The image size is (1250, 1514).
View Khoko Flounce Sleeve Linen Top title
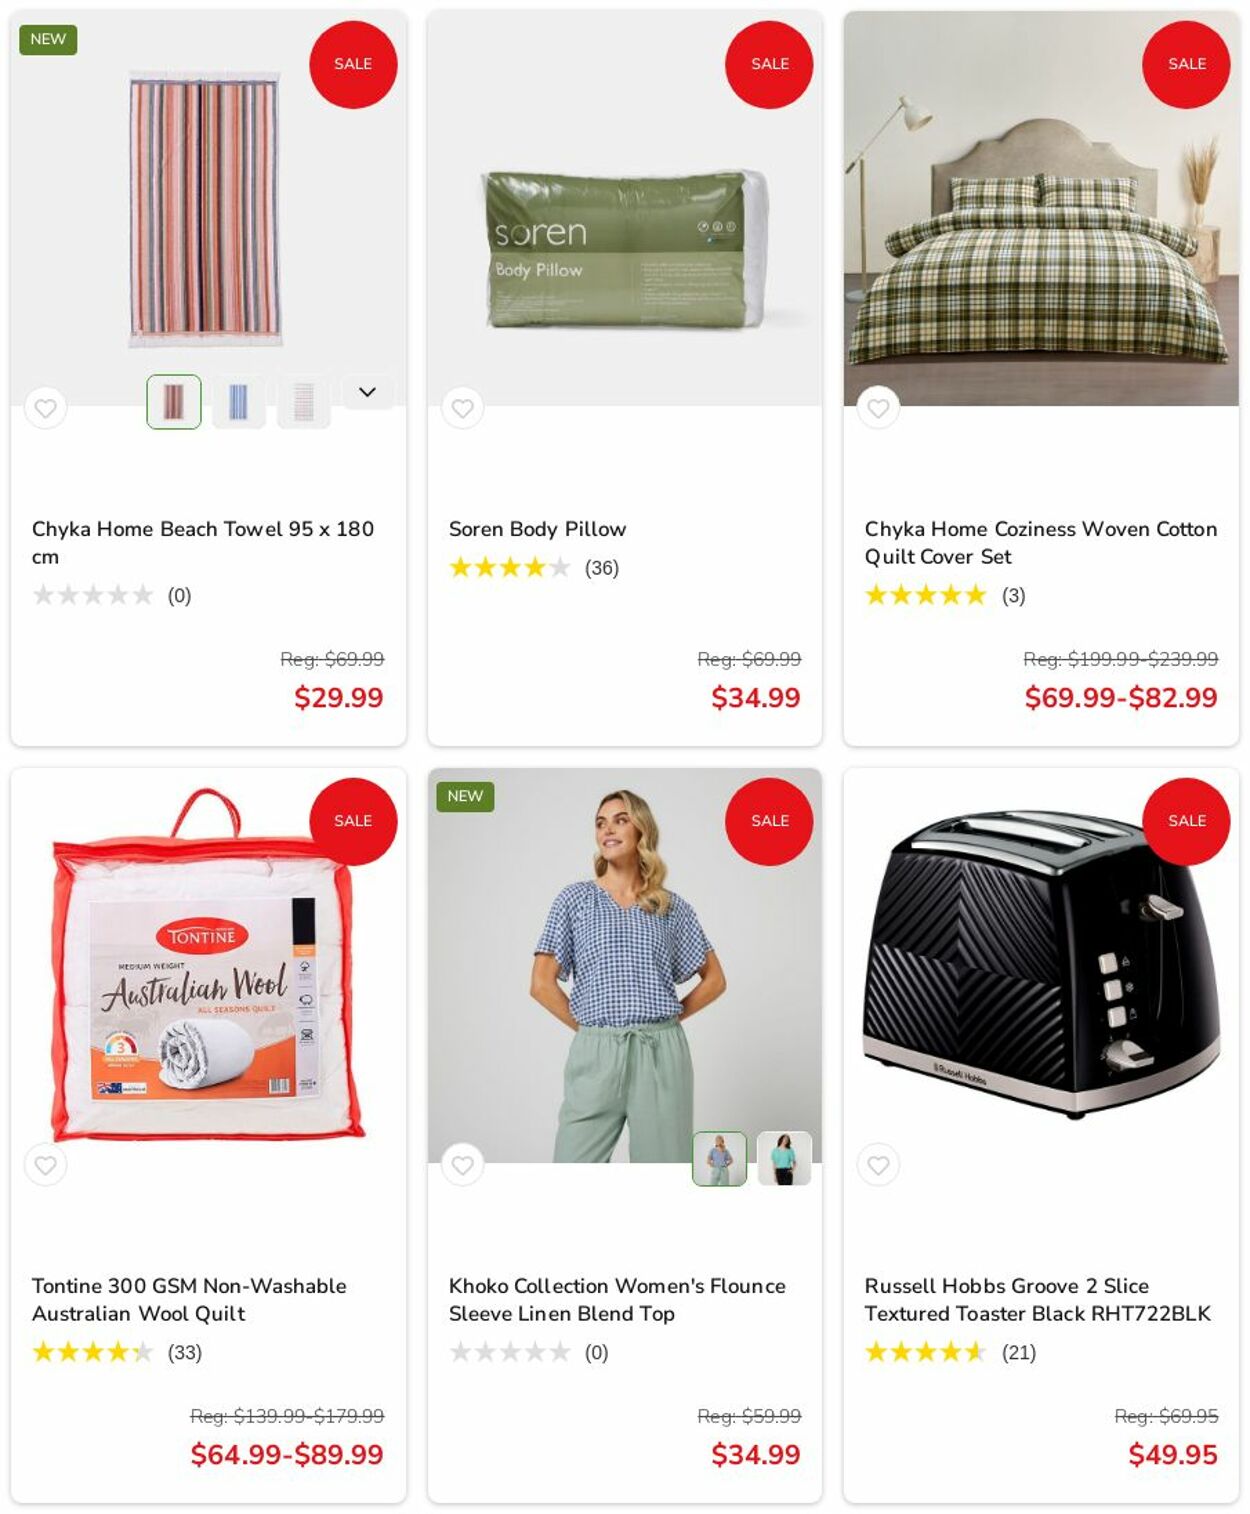[x=617, y=1300]
